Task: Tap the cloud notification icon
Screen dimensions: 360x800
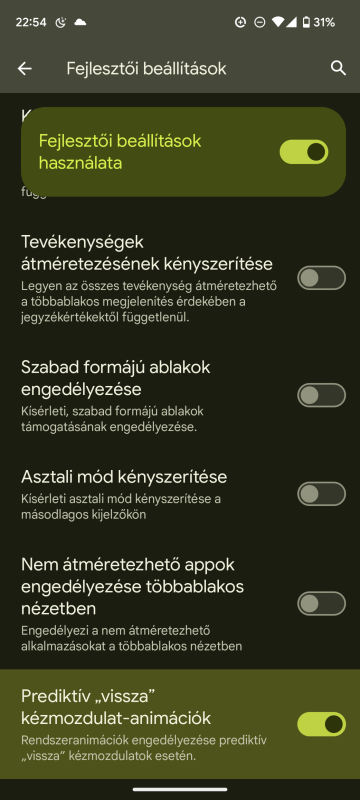Action: tap(80, 22)
